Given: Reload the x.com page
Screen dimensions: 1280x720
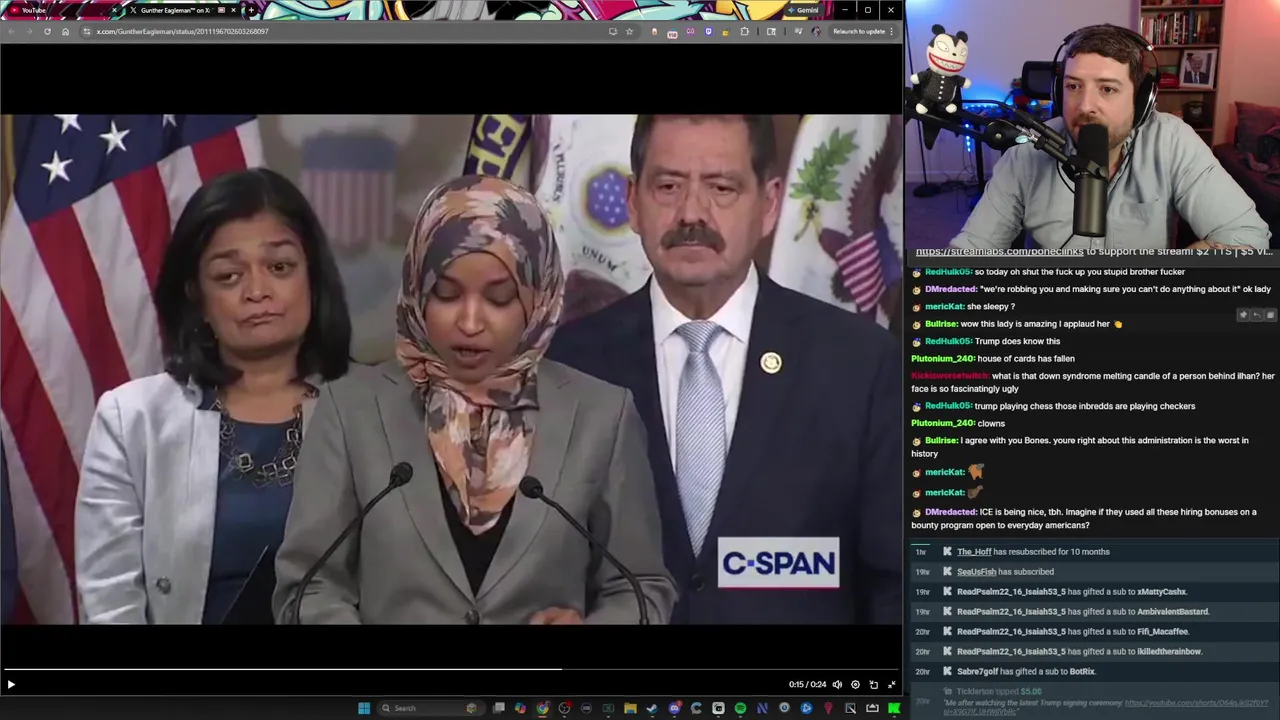Looking at the screenshot, I should (x=47, y=31).
